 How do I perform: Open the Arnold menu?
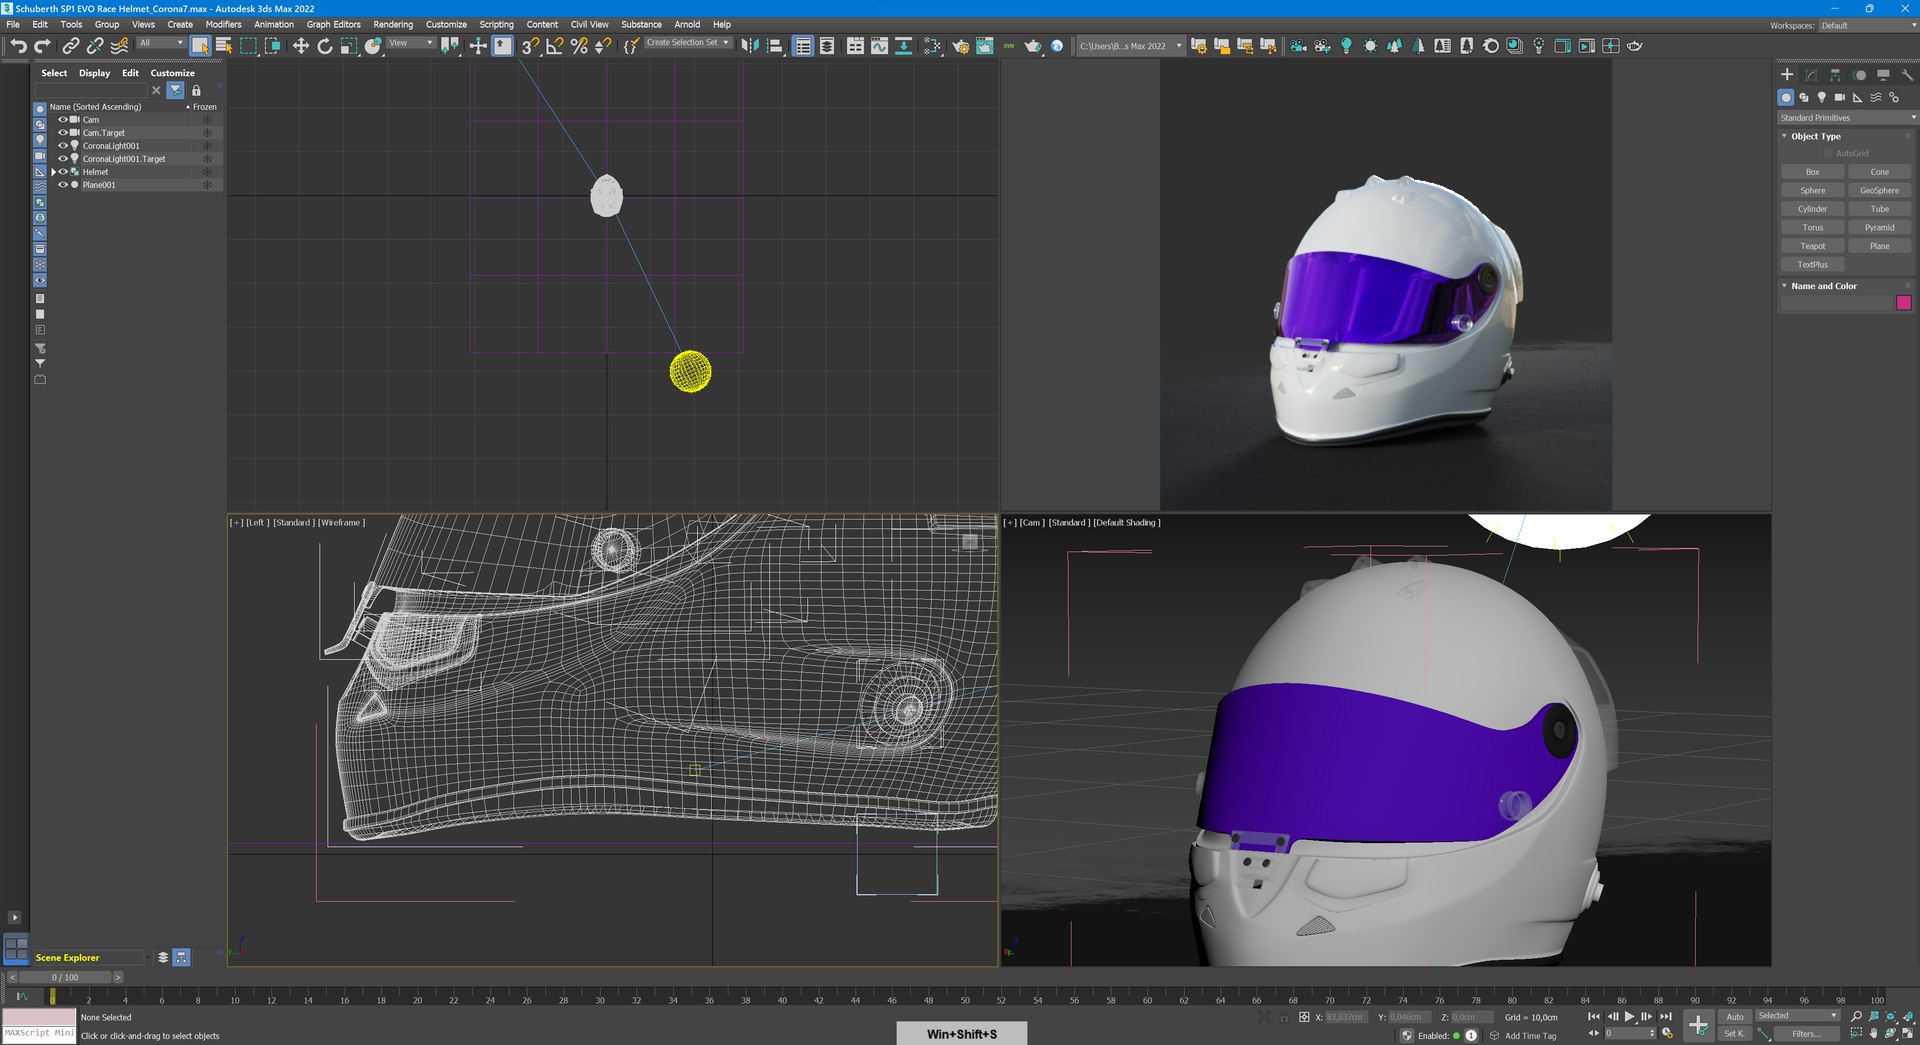tap(687, 25)
